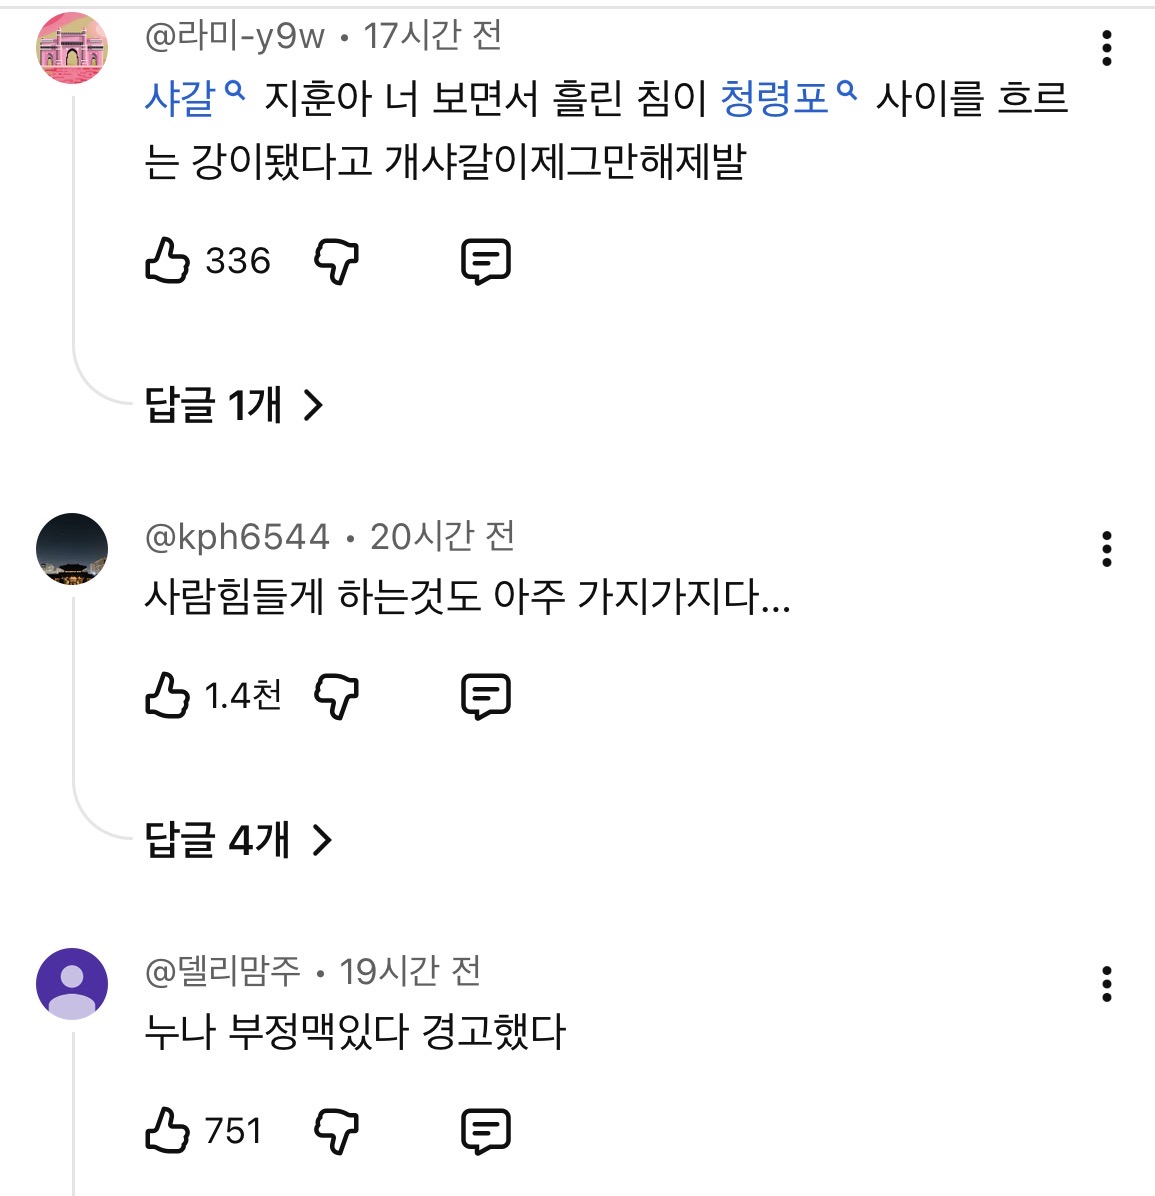
Task: Reply to the @kph6544 comment
Action: pyautogui.click(x=486, y=696)
